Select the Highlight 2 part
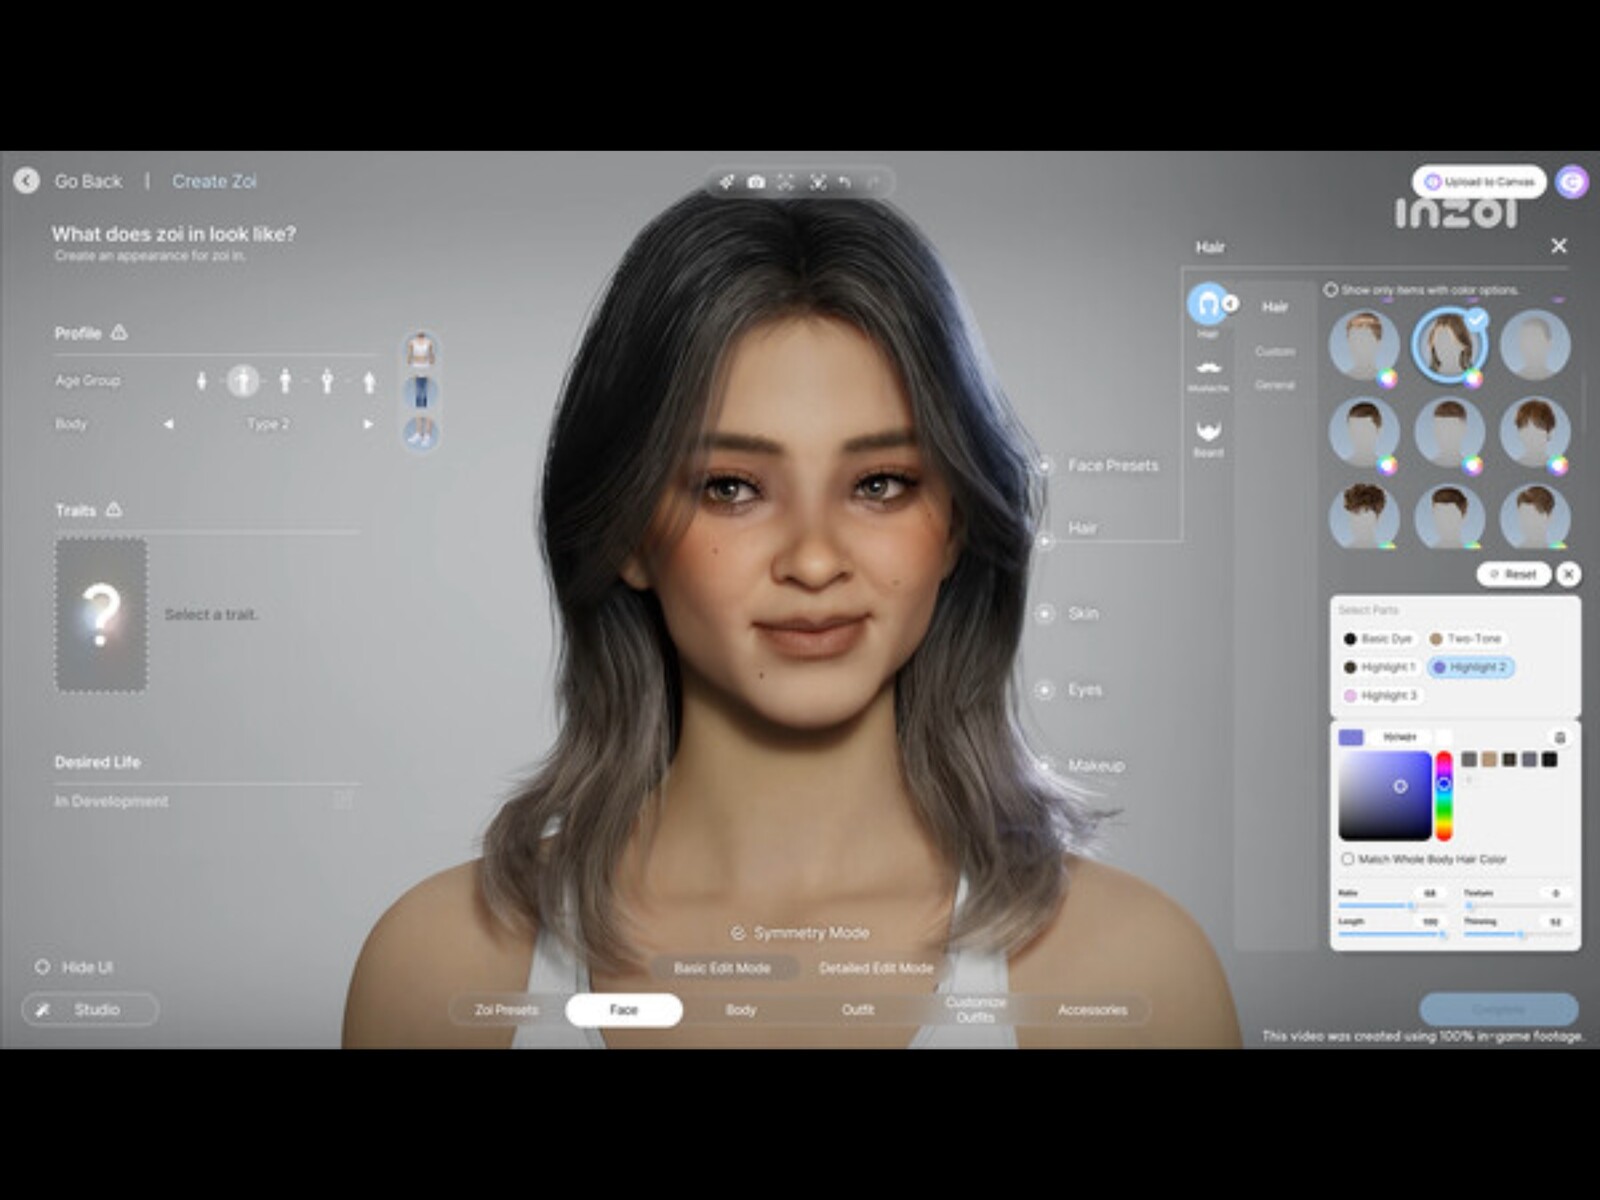This screenshot has width=1600, height=1200. pos(1469,667)
